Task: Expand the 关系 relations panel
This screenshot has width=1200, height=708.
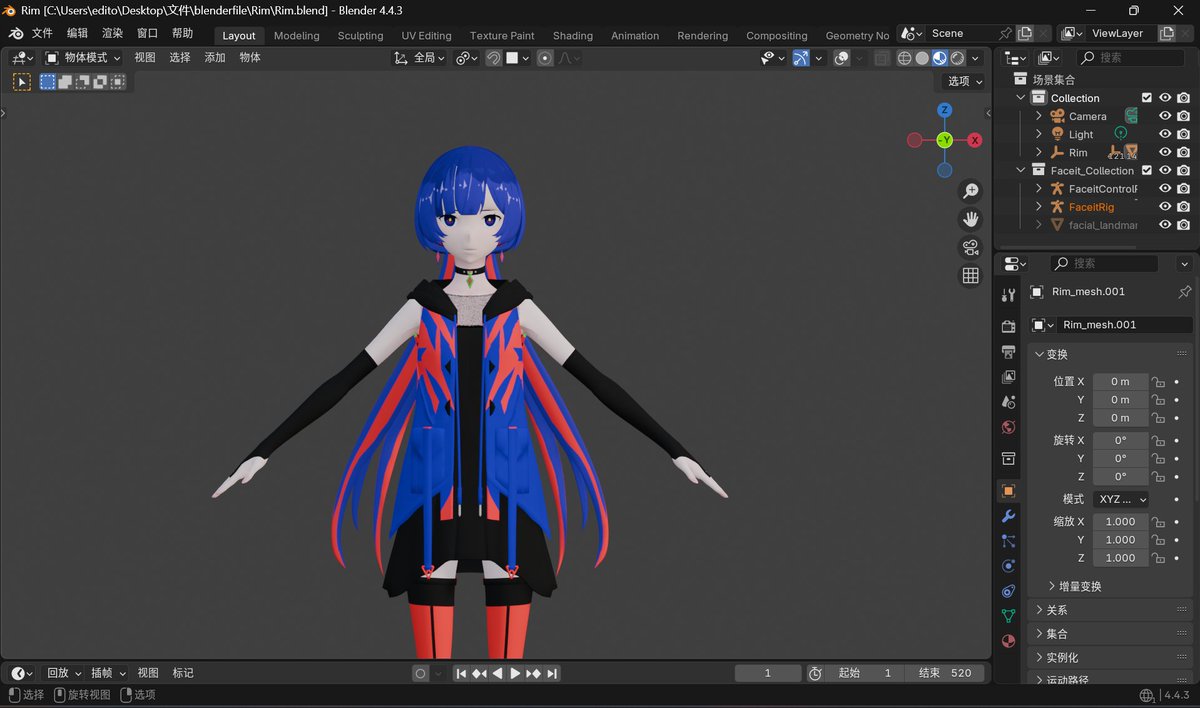Action: 1057,610
